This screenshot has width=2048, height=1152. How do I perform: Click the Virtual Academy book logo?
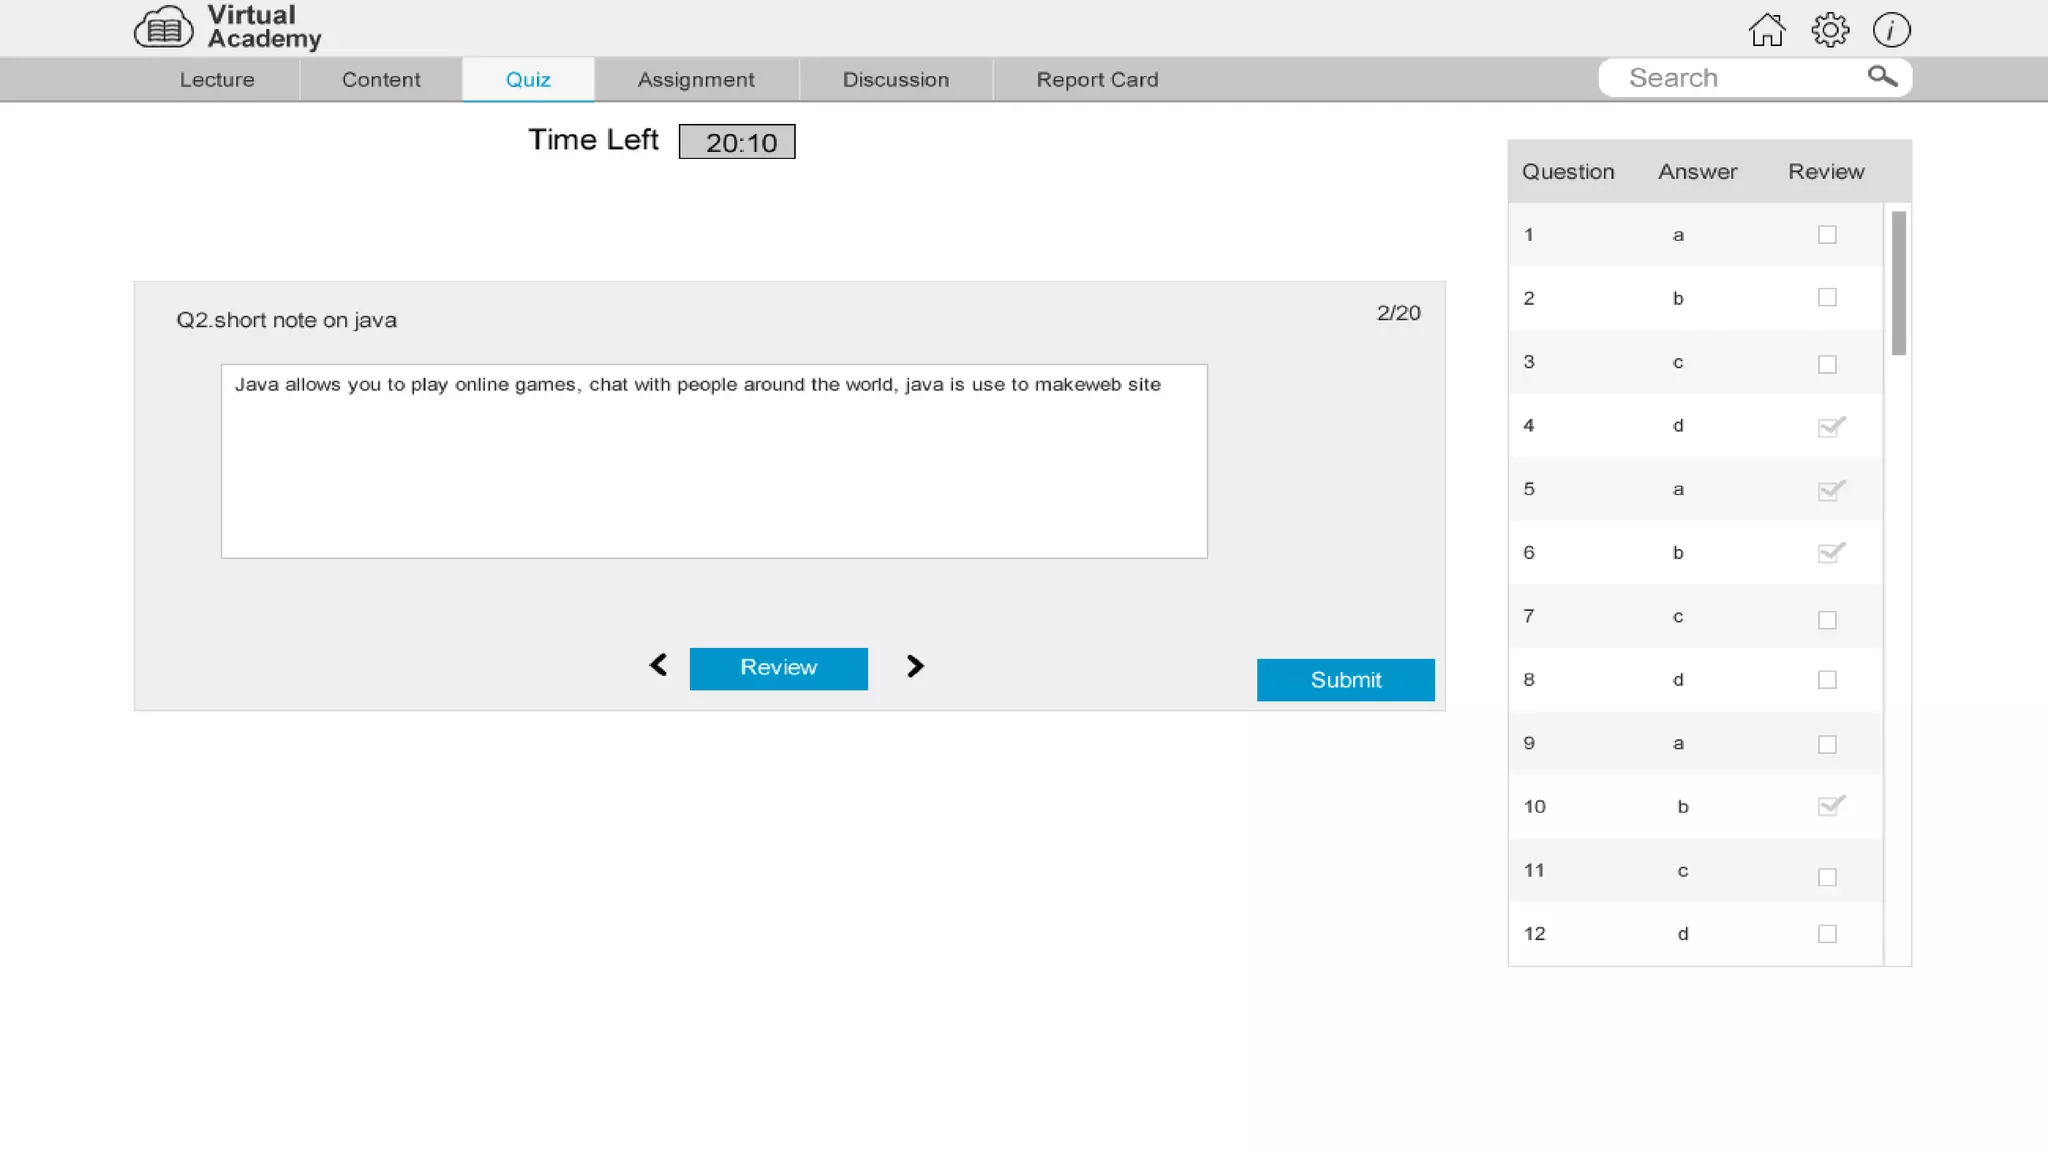163,28
